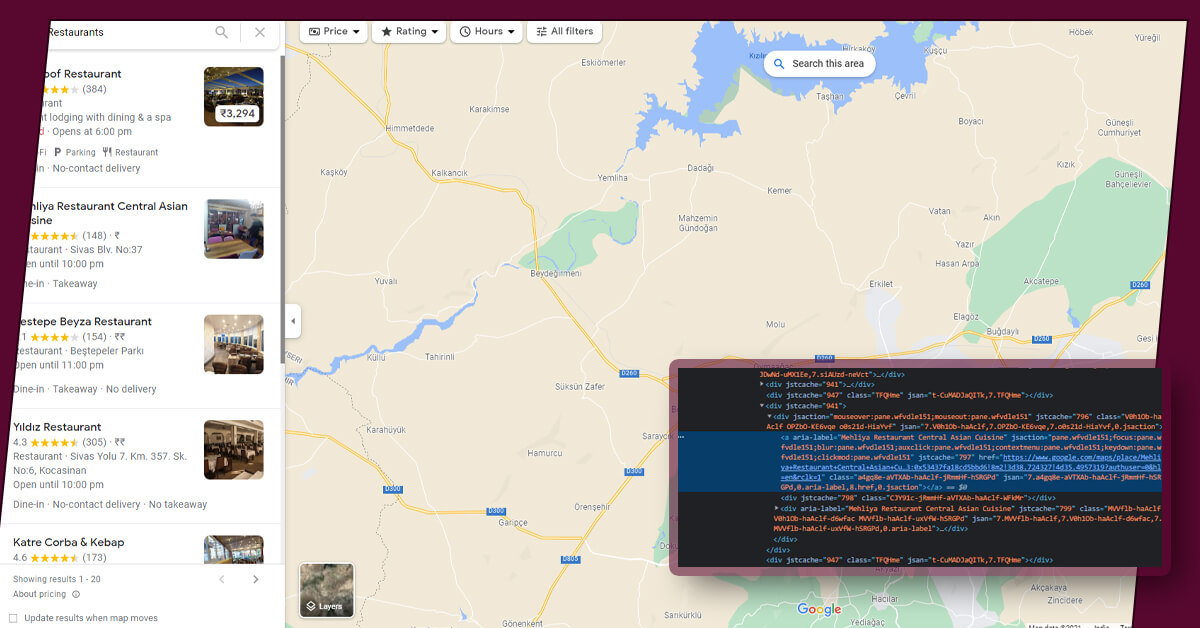This screenshot has width=1200, height=628.
Task: Open the Layers map type thumbnail
Action: click(x=326, y=590)
